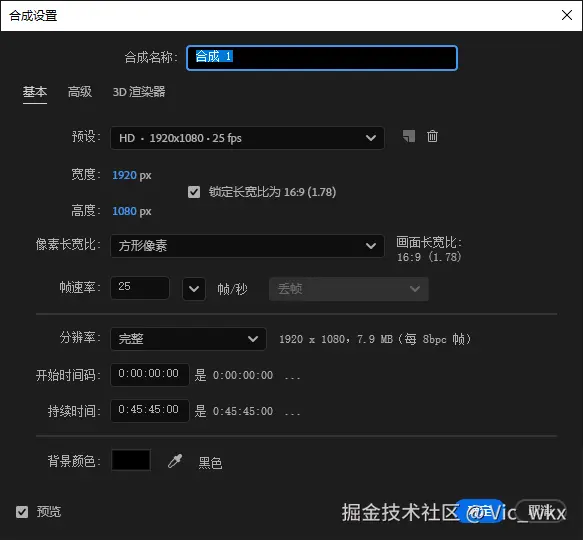Click the 确定 button
The height and width of the screenshot is (540, 583).
481,511
